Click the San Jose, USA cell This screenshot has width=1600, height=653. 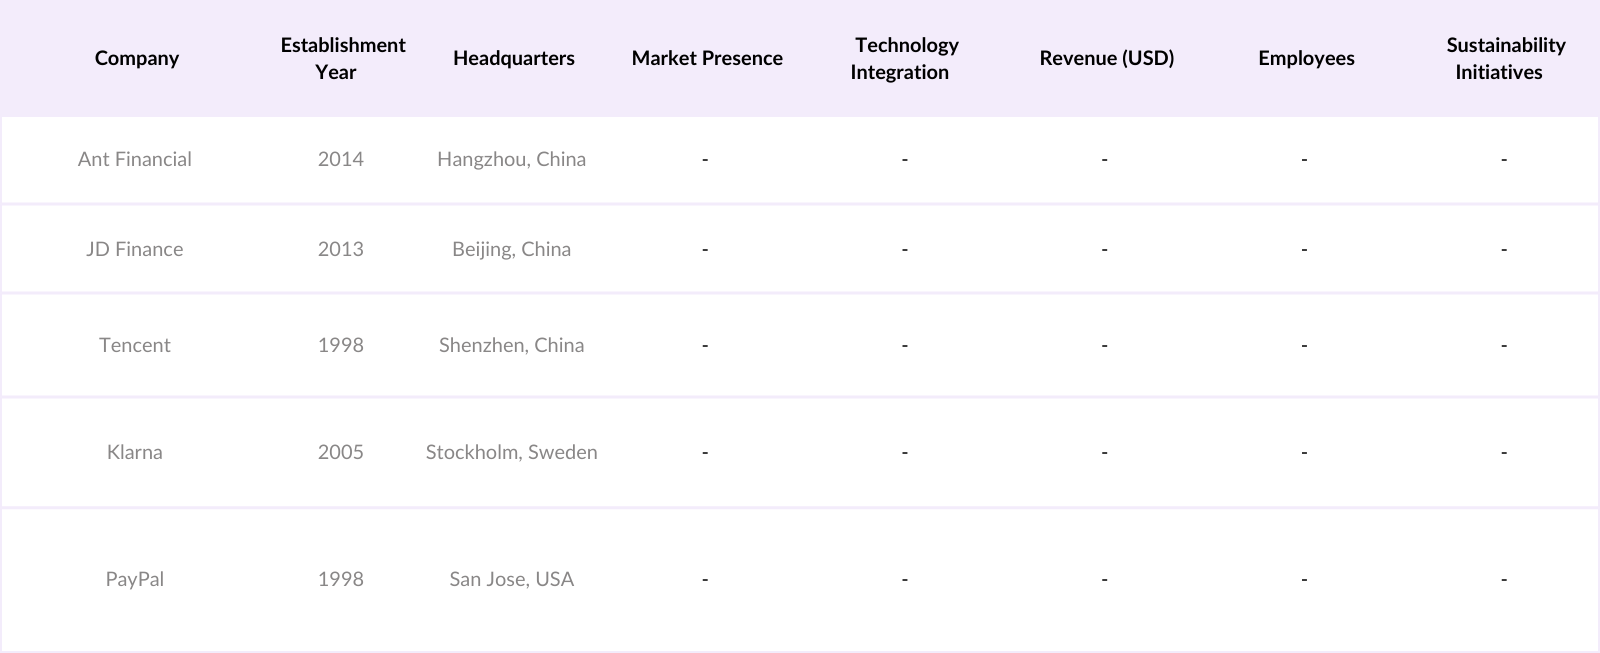click(511, 579)
